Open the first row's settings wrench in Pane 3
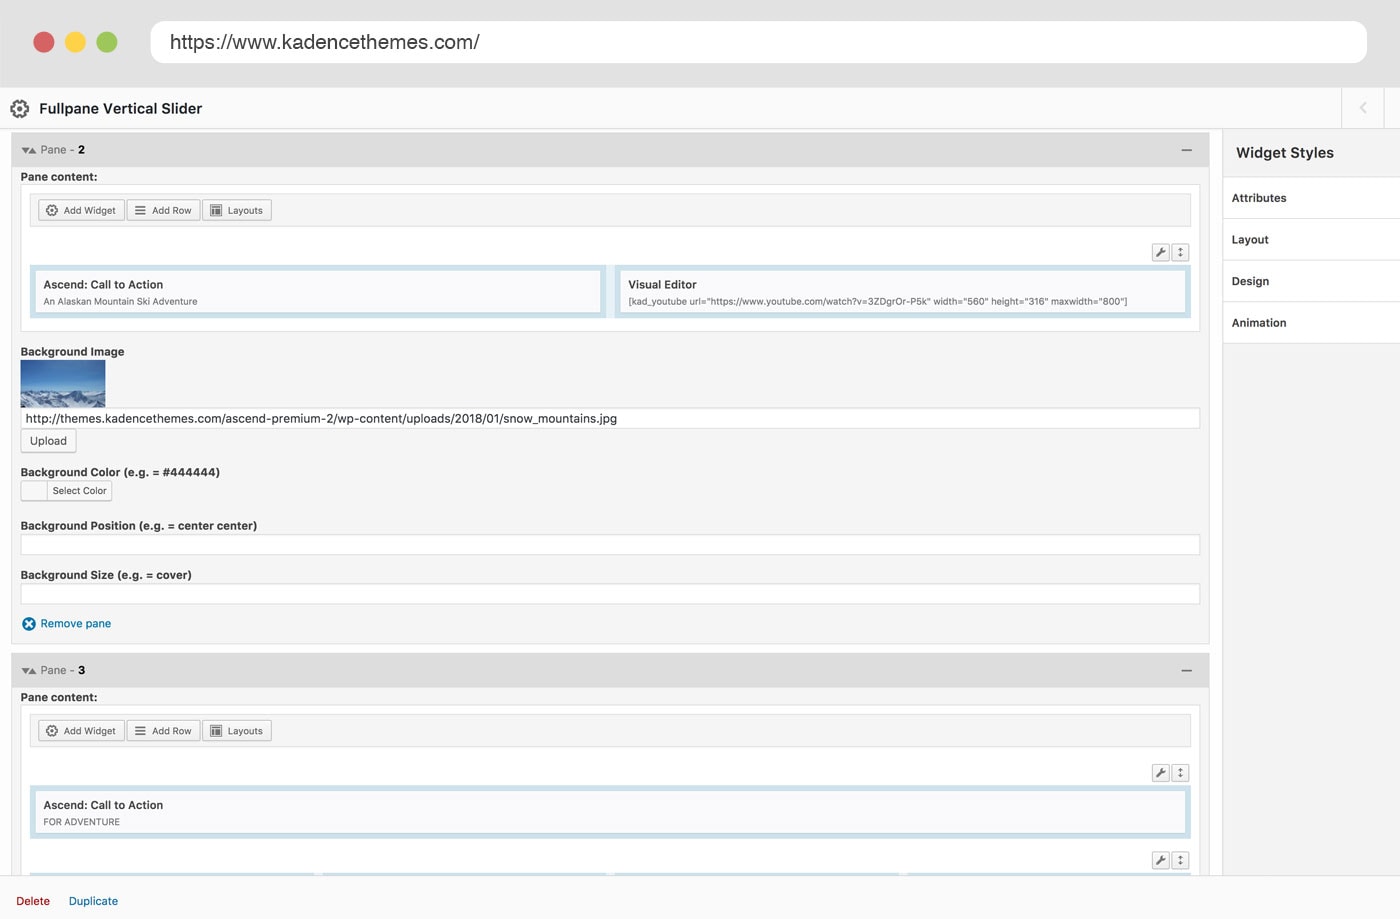This screenshot has width=1400, height=919. click(1161, 773)
